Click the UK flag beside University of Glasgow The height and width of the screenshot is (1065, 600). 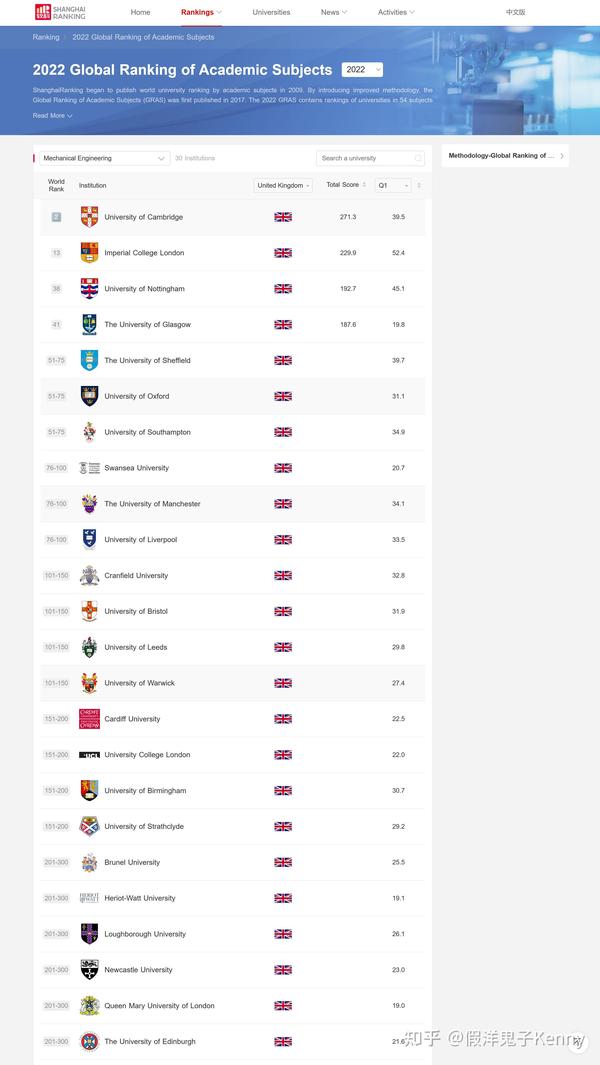(283, 325)
